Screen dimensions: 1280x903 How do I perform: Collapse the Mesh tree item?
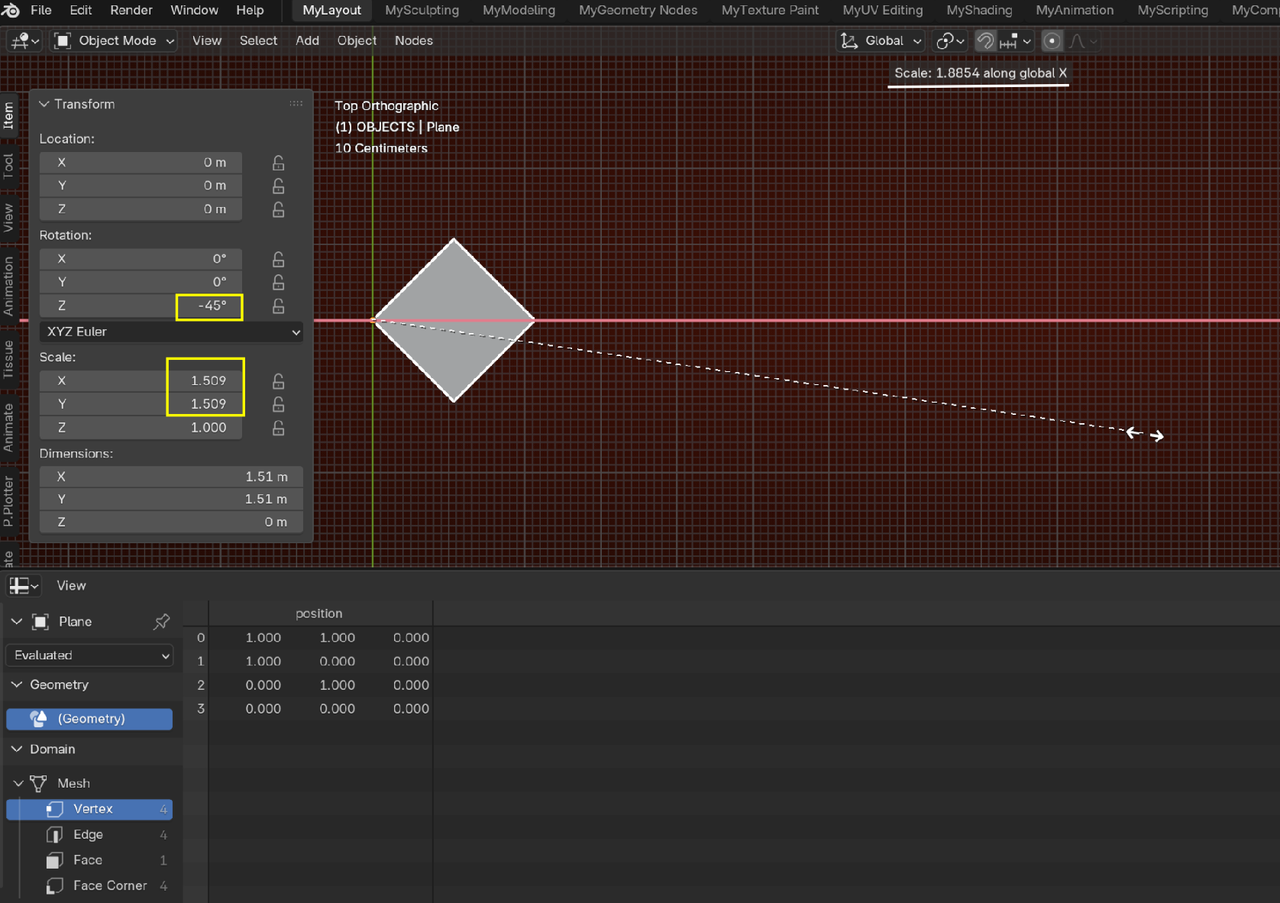pyautogui.click(x=18, y=783)
